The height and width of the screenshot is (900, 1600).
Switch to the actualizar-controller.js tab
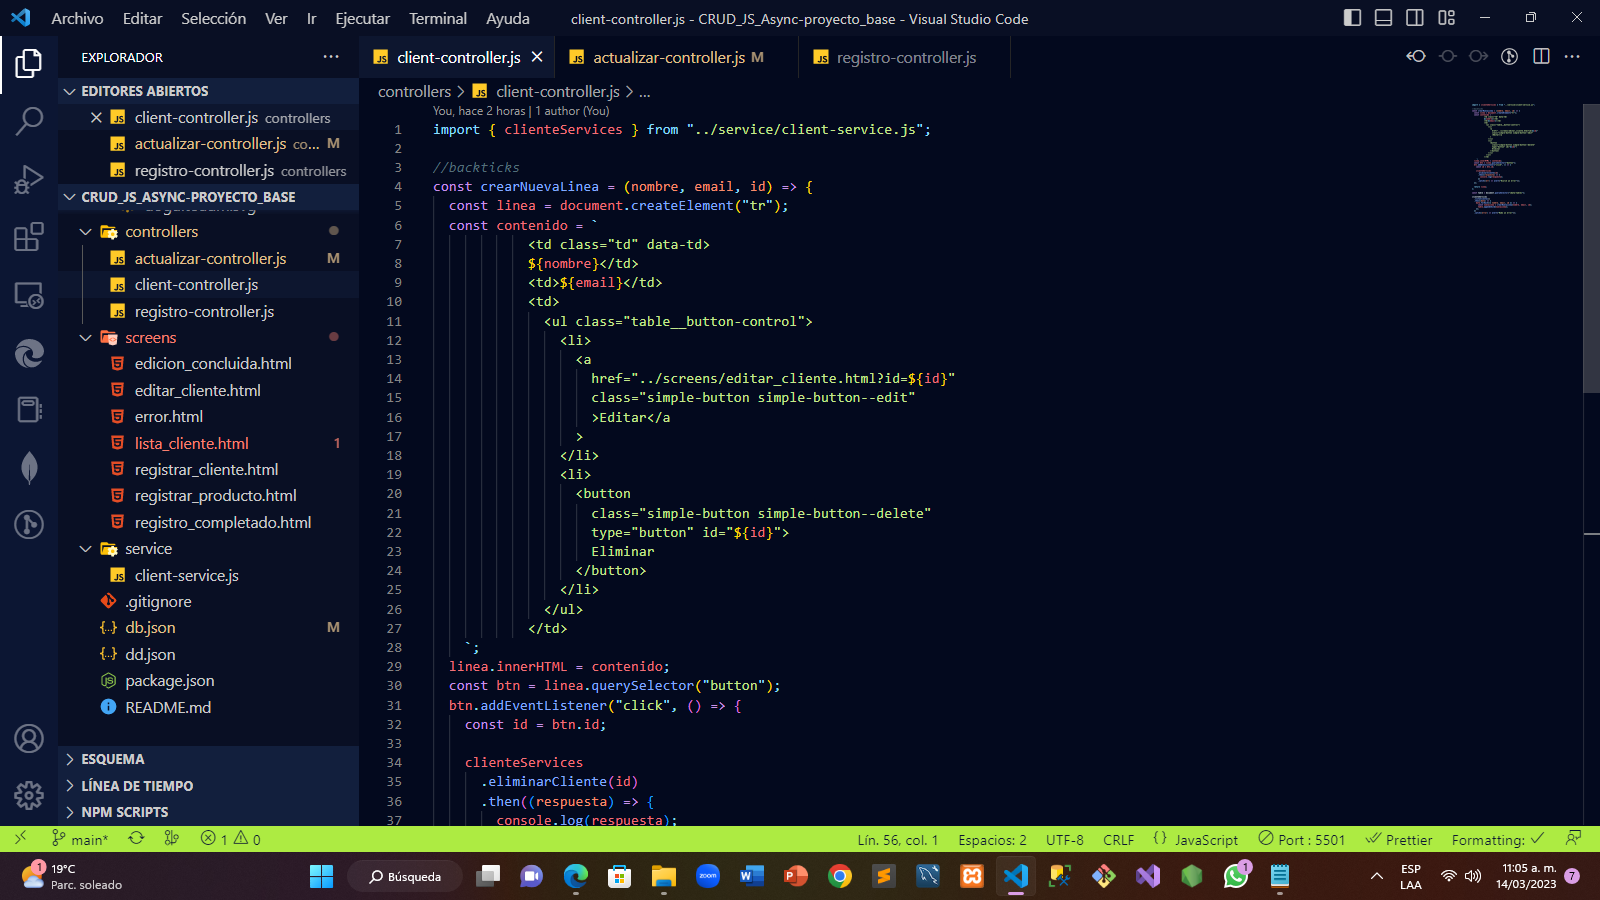677,57
